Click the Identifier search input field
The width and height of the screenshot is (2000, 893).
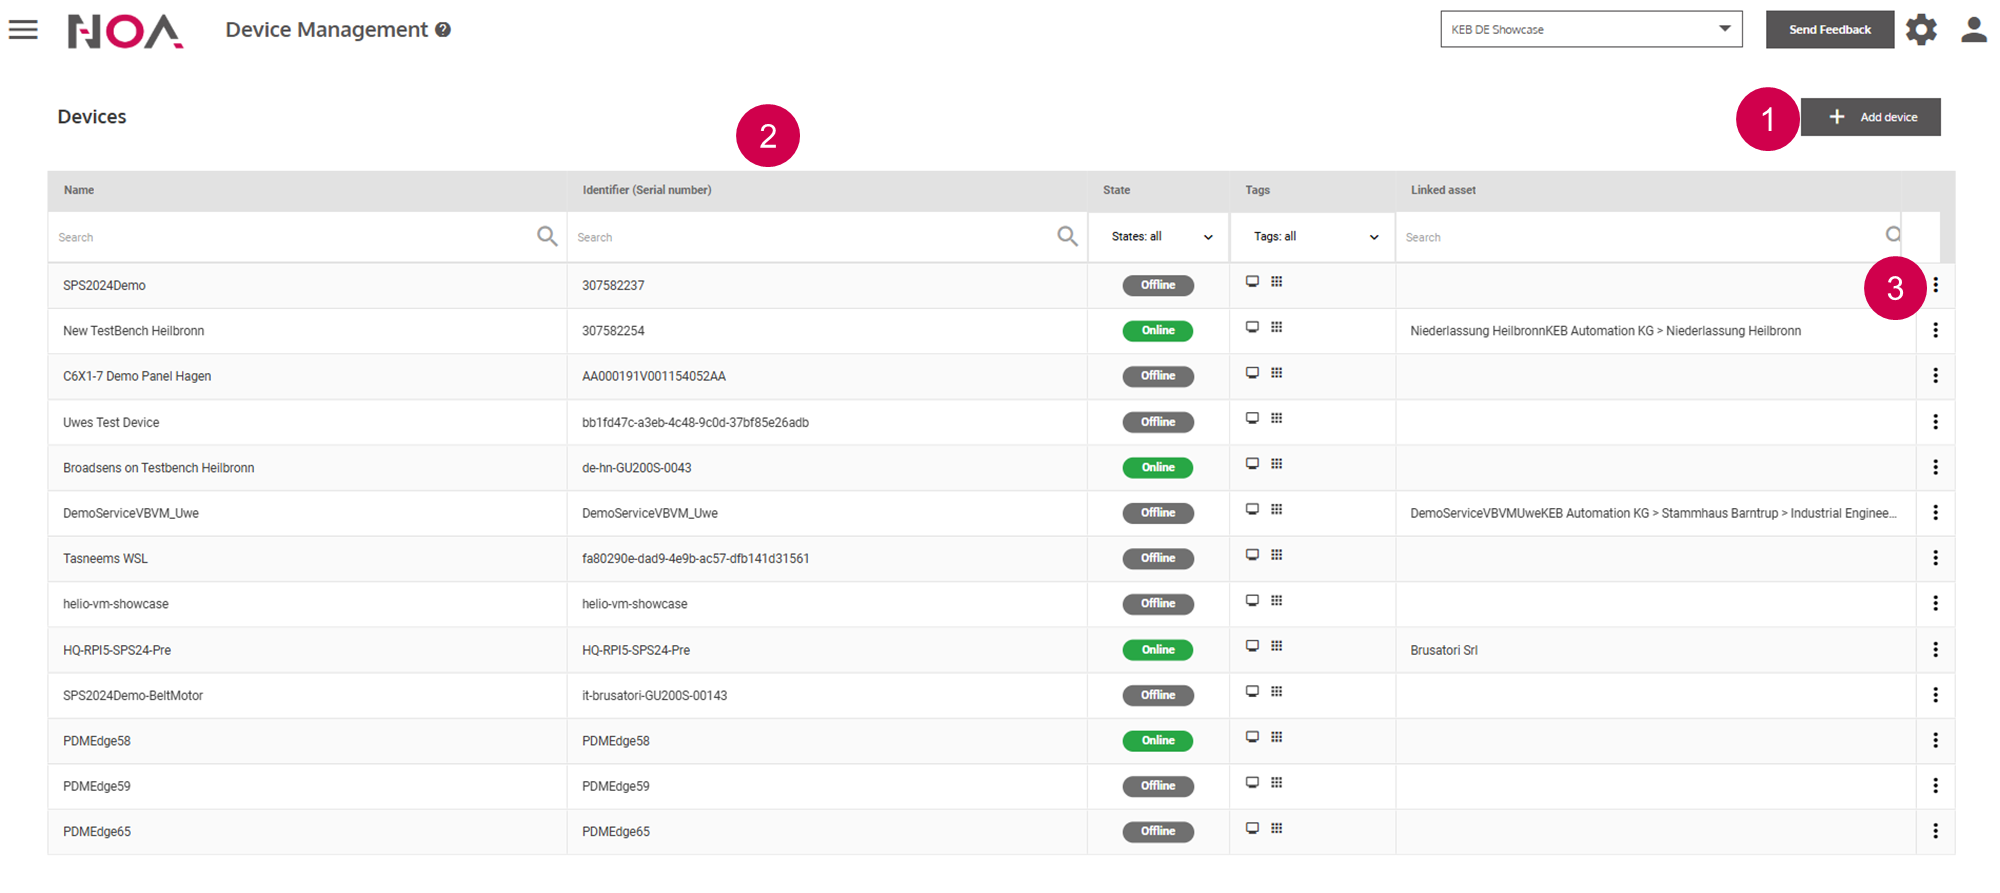(810, 237)
